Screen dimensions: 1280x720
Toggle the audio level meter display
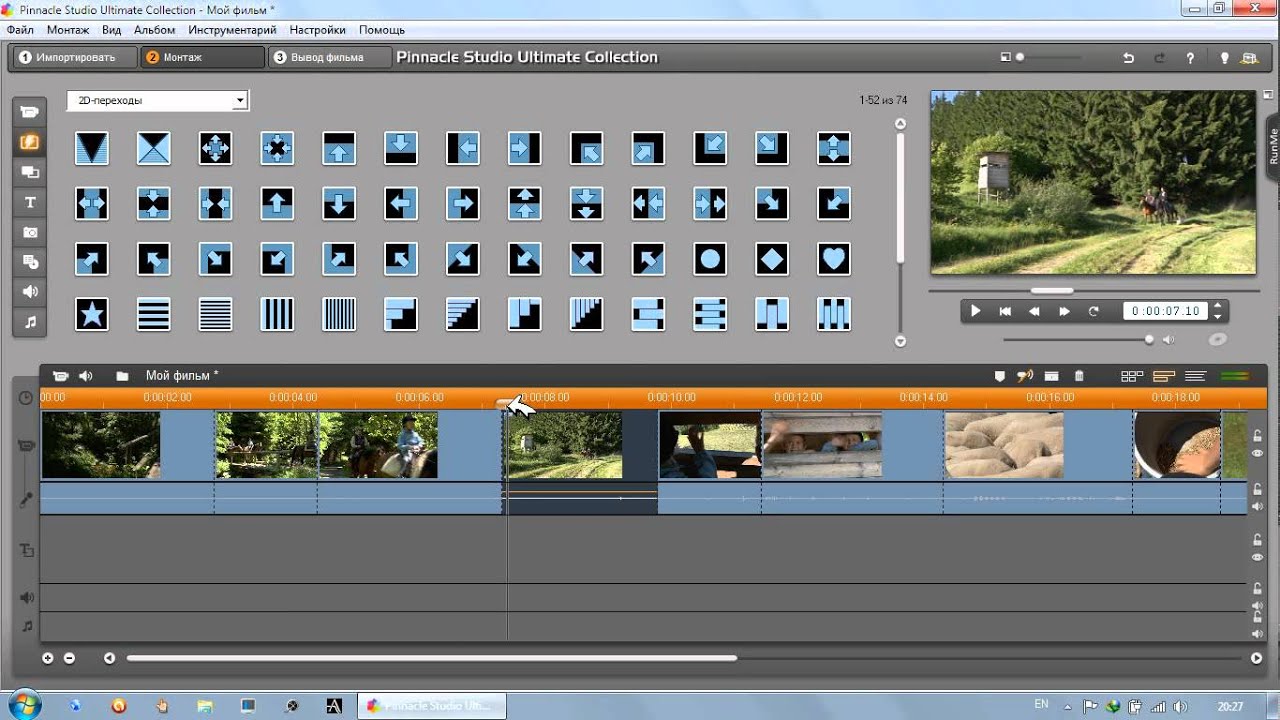click(x=1235, y=376)
